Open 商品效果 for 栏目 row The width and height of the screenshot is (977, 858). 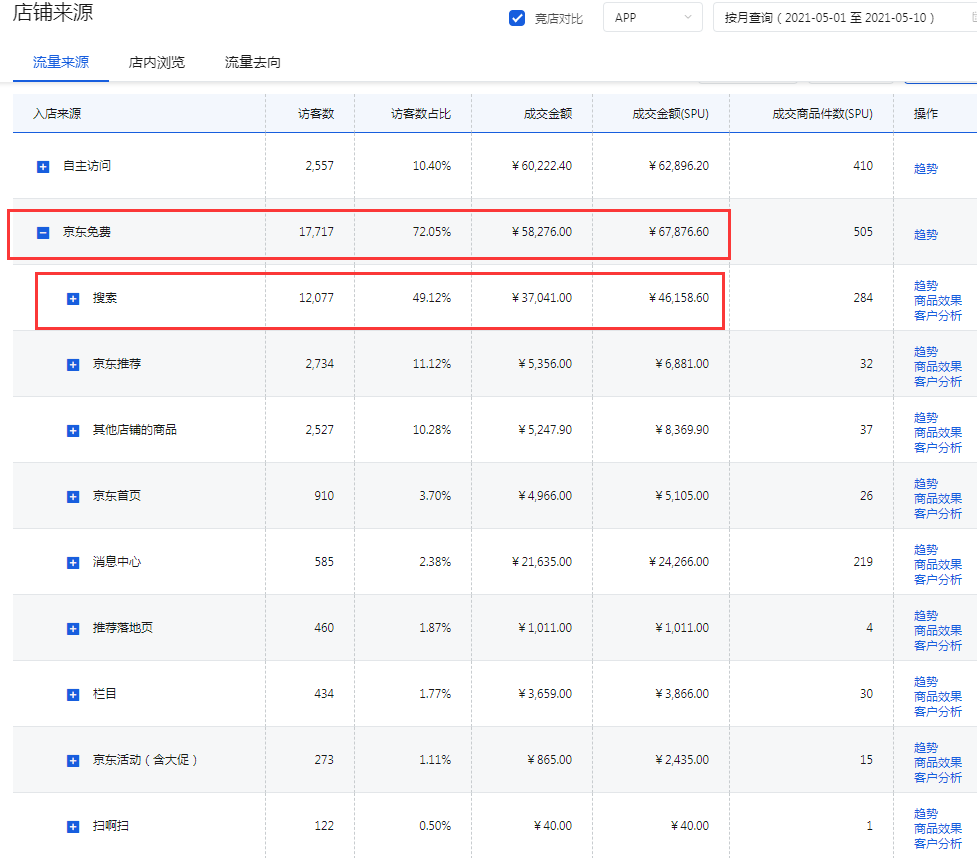938,697
